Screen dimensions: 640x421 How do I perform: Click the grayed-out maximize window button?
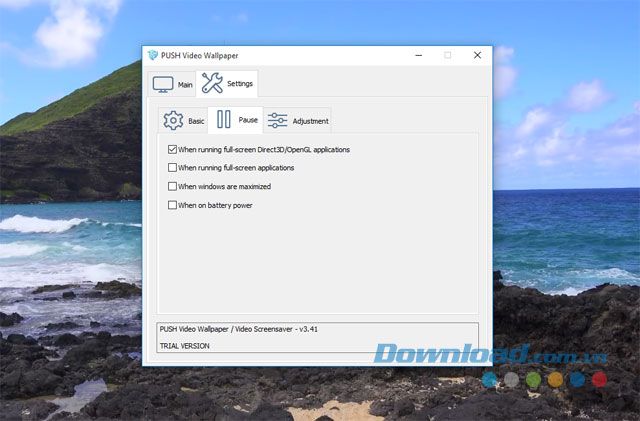point(447,55)
